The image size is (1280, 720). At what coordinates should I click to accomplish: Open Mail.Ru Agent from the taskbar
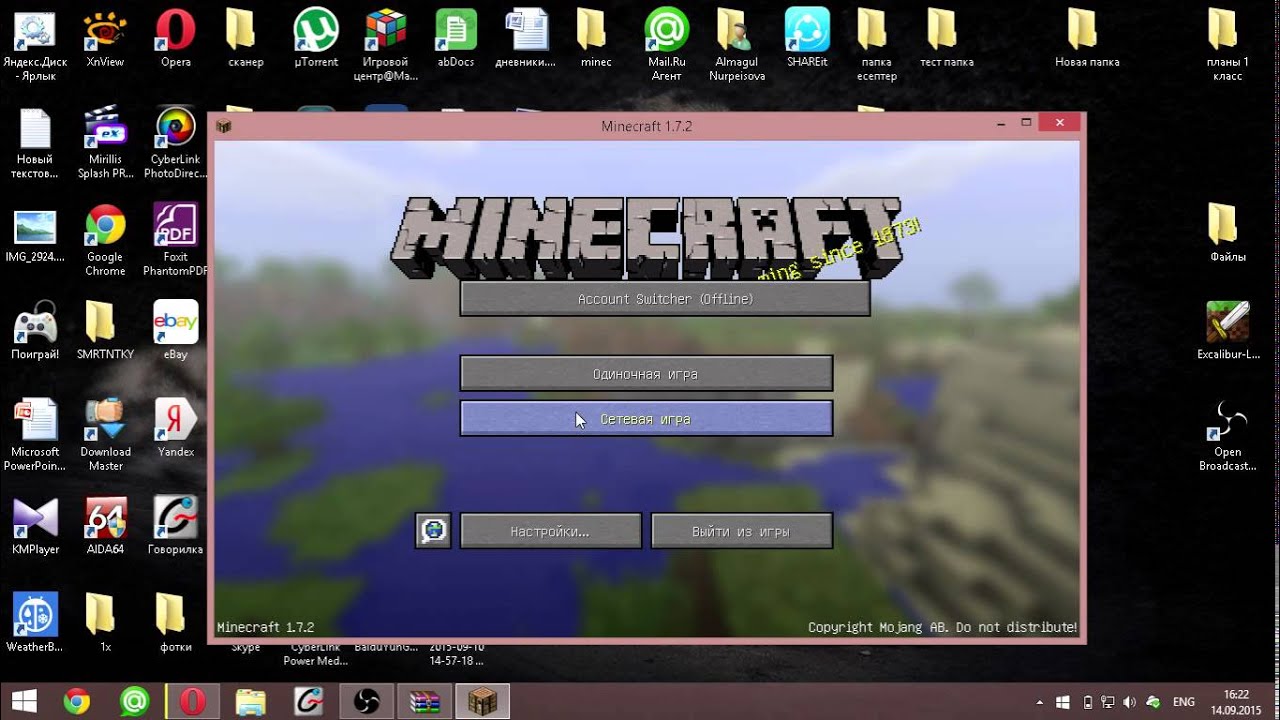pos(135,701)
